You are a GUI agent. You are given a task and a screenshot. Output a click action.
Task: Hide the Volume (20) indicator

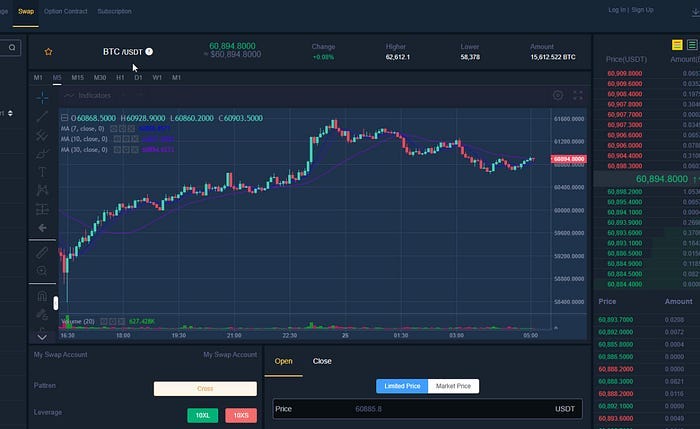(103, 321)
